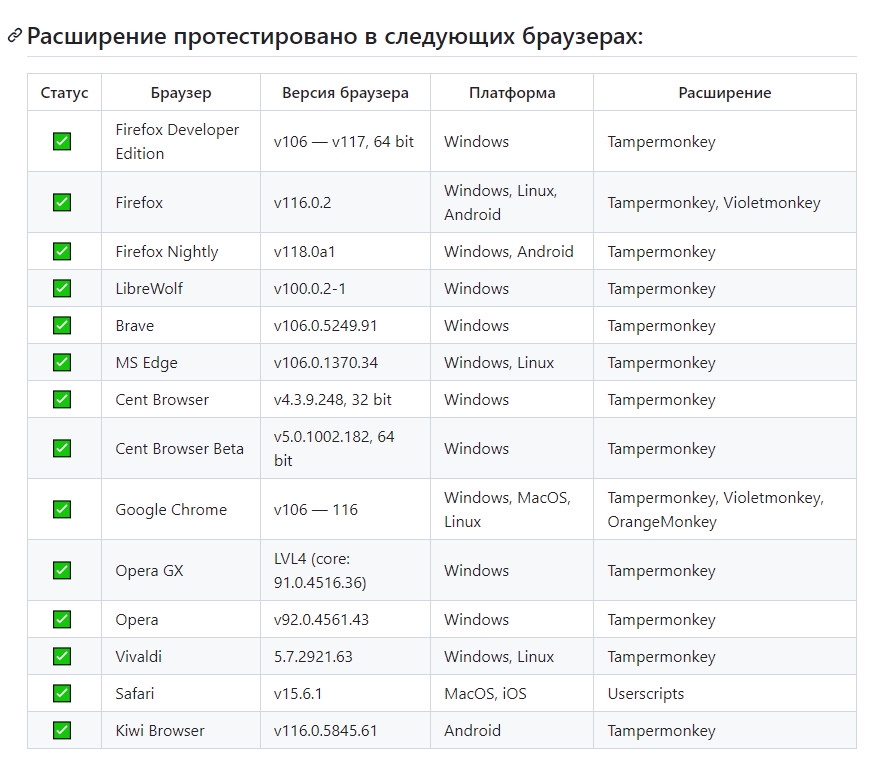Click the 'v15.6.1' version cell
Viewport: 883px width, 764px height.
click(x=345, y=693)
